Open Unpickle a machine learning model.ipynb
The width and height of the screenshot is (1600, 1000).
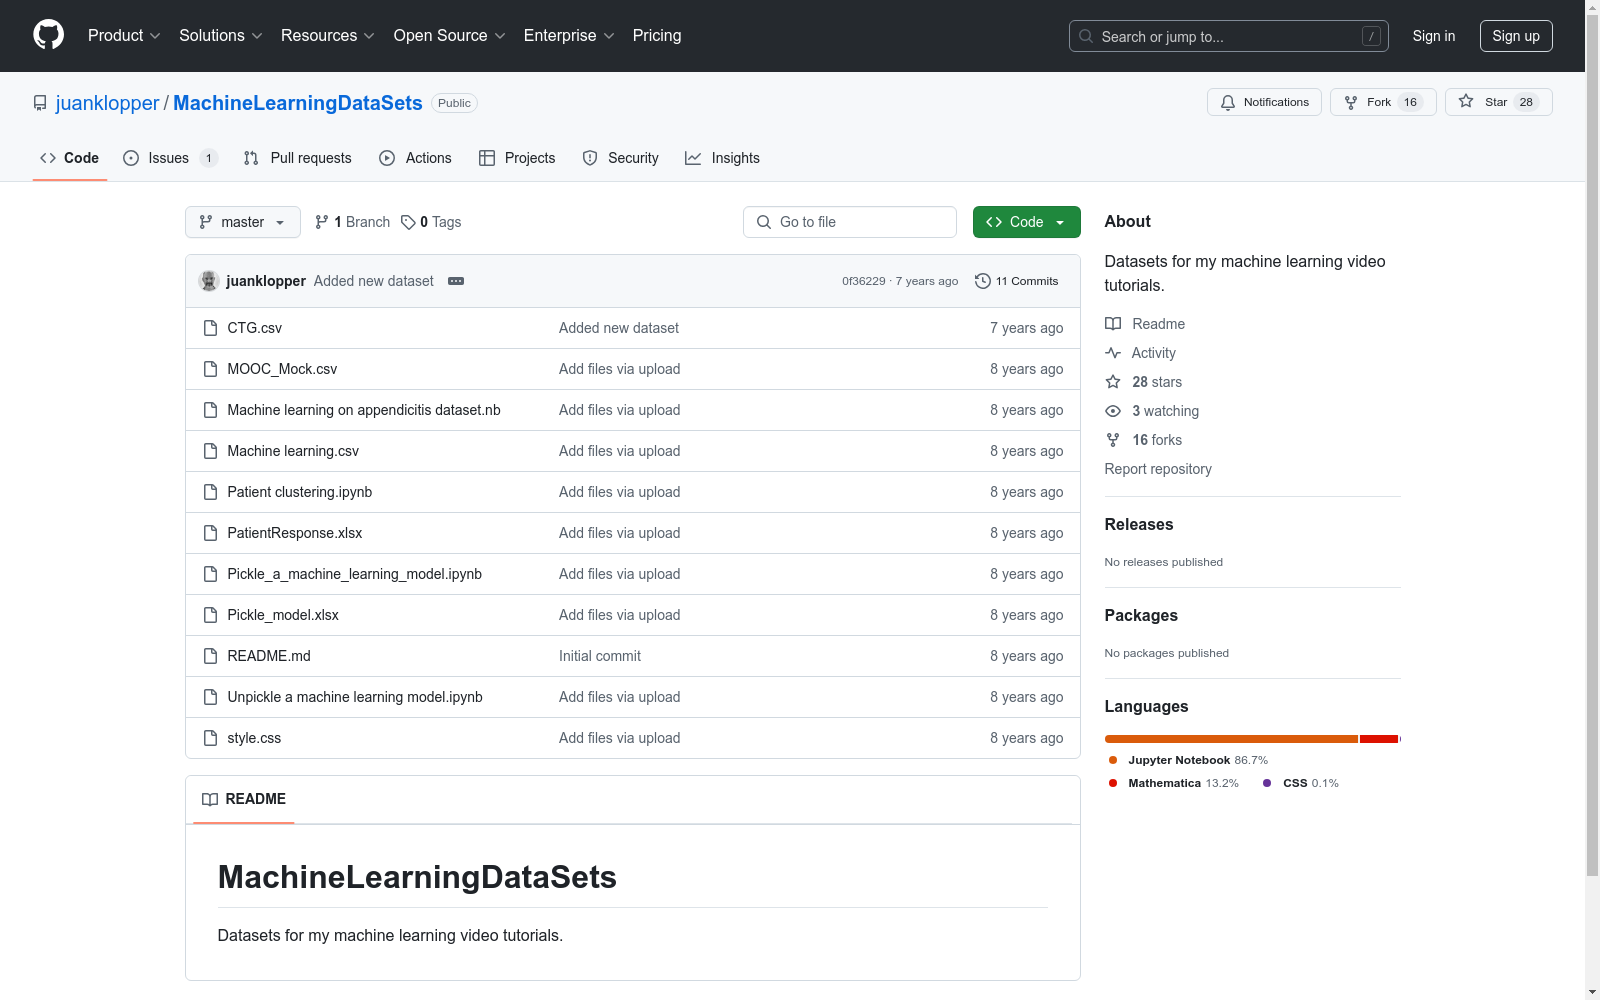point(355,697)
